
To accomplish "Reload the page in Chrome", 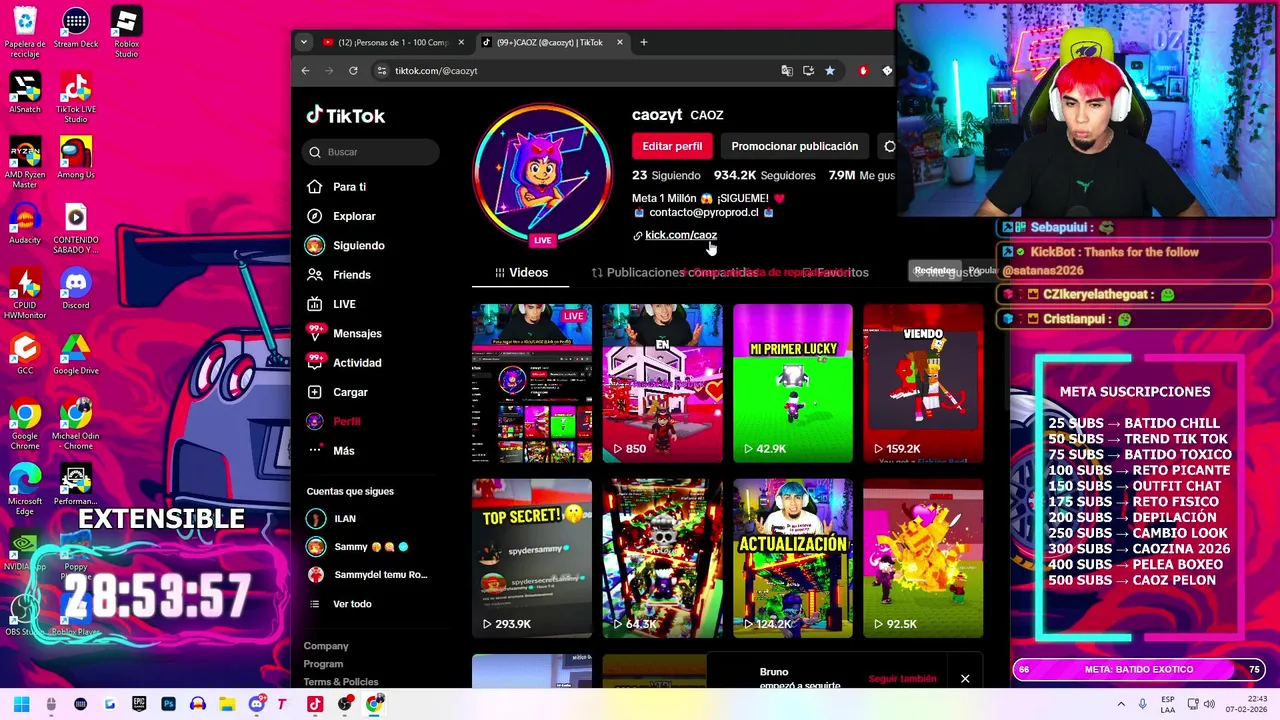I will [353, 71].
